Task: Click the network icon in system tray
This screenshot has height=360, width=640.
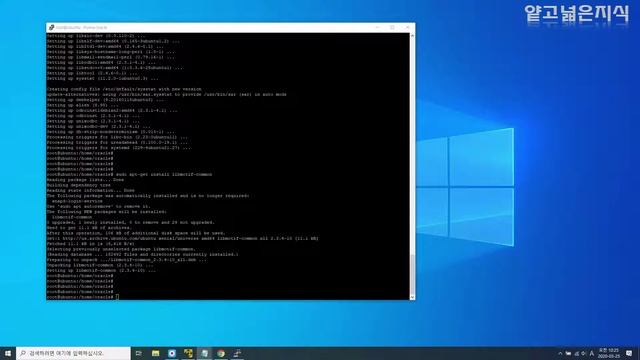Action: pos(576,353)
